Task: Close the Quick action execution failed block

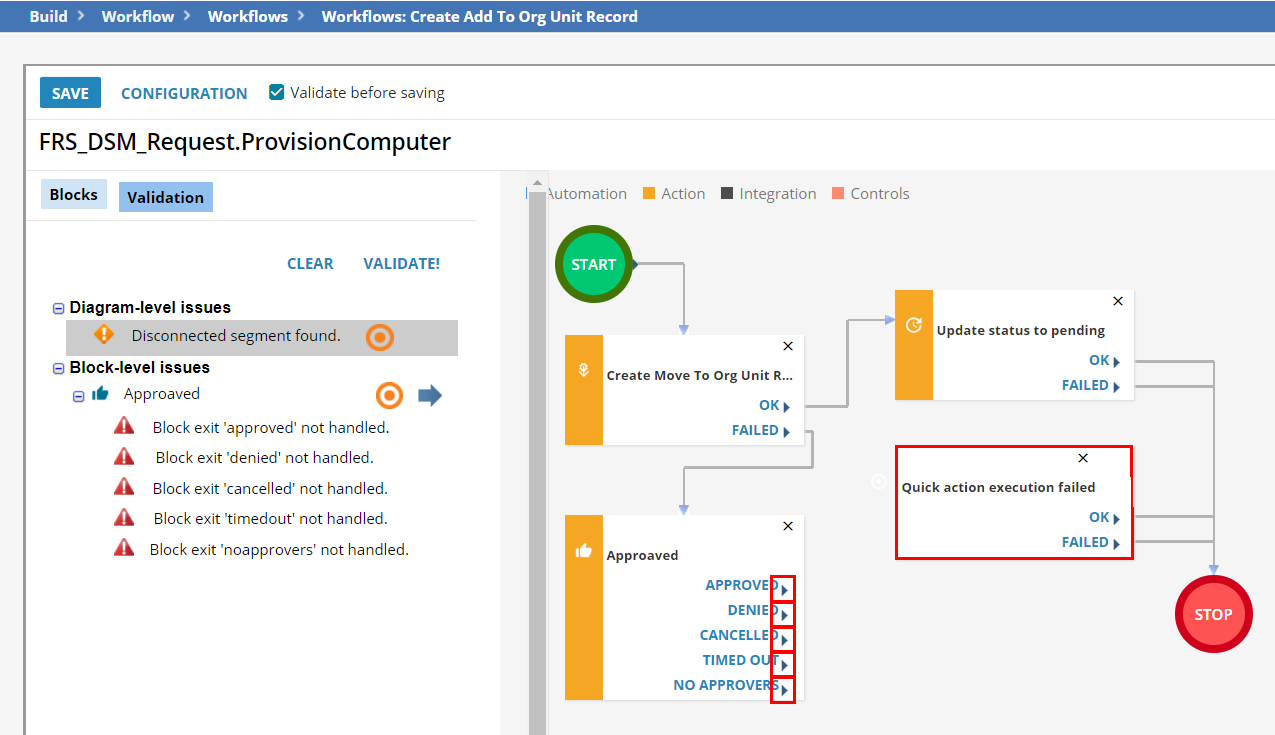Action: pos(1082,458)
